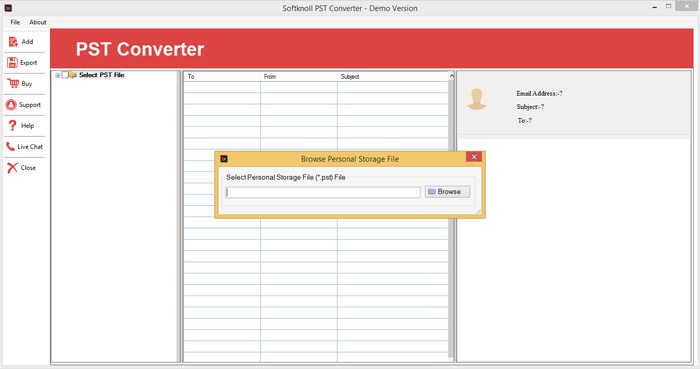Click the email list scroll up arrow
Image resolution: width=700 pixels, height=369 pixels.
(x=451, y=76)
